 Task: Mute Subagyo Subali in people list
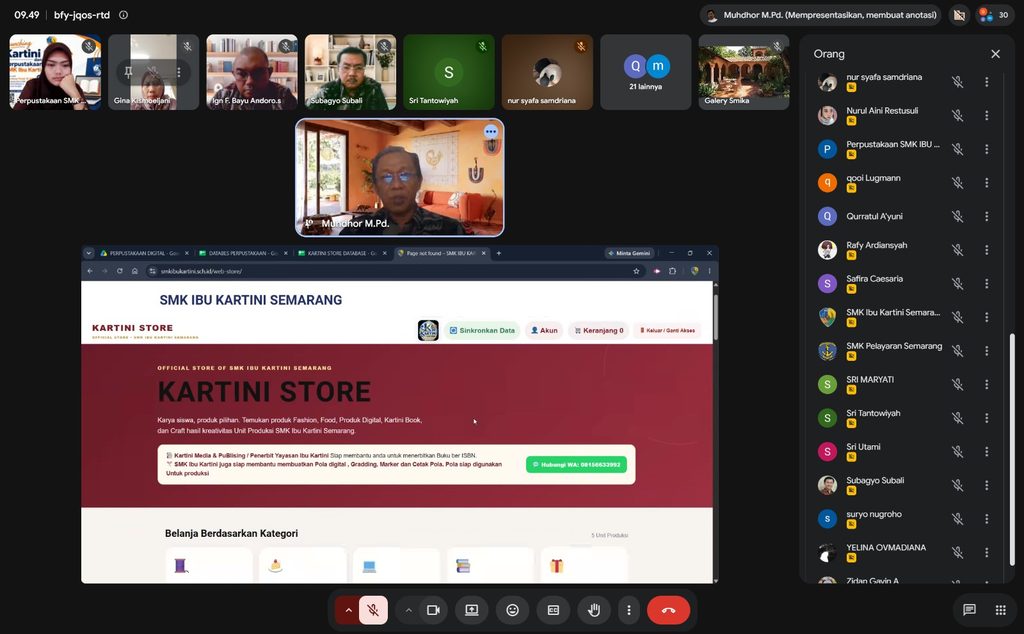click(957, 485)
